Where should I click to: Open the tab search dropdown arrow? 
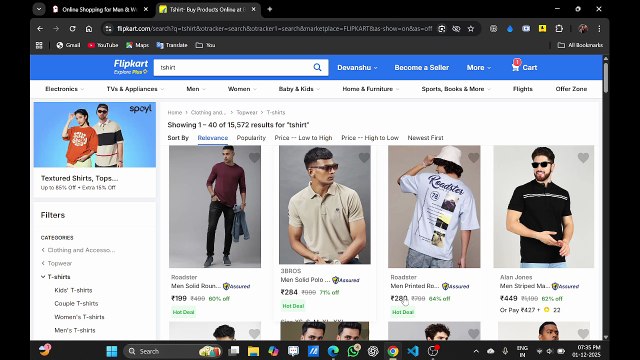pos(39,9)
